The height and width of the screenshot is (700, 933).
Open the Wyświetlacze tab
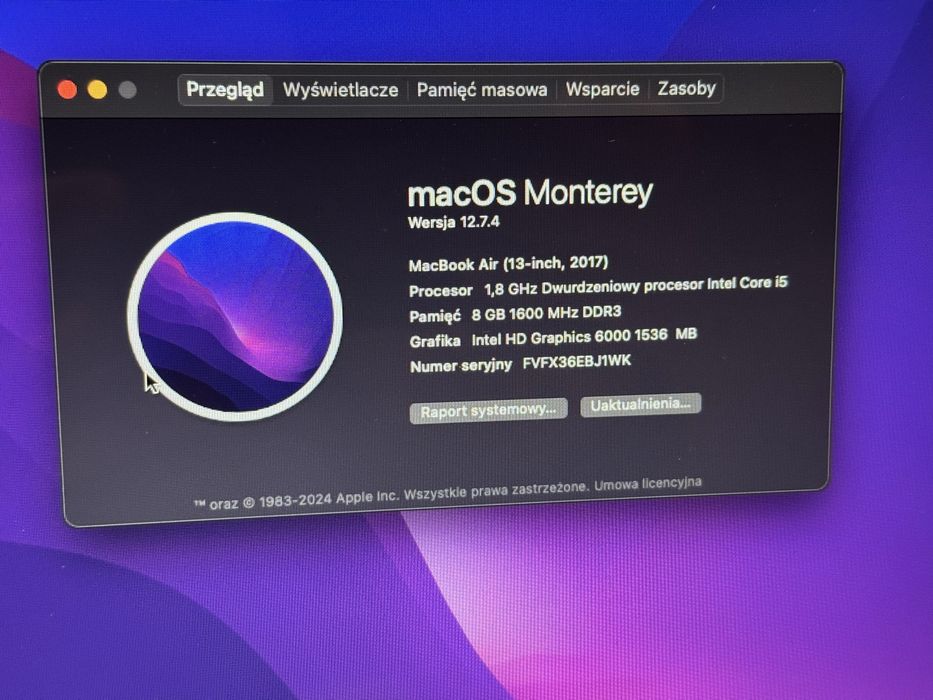coord(340,90)
